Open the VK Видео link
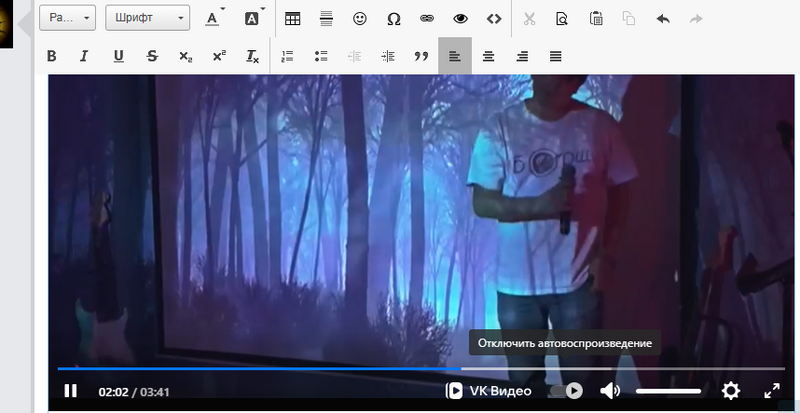800x413 pixels. point(489,391)
